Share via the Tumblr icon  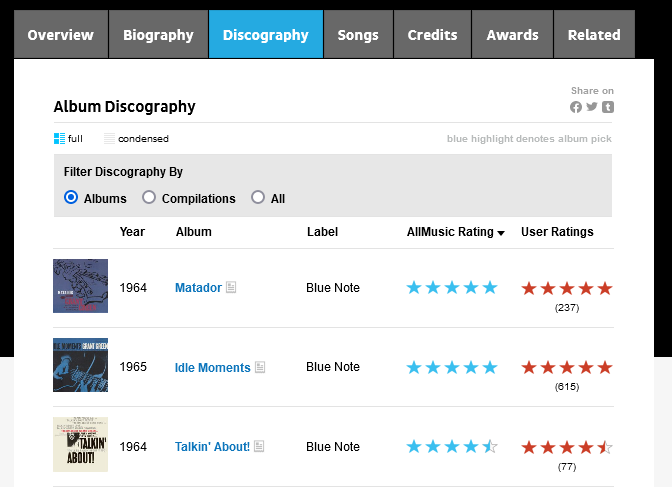click(608, 107)
